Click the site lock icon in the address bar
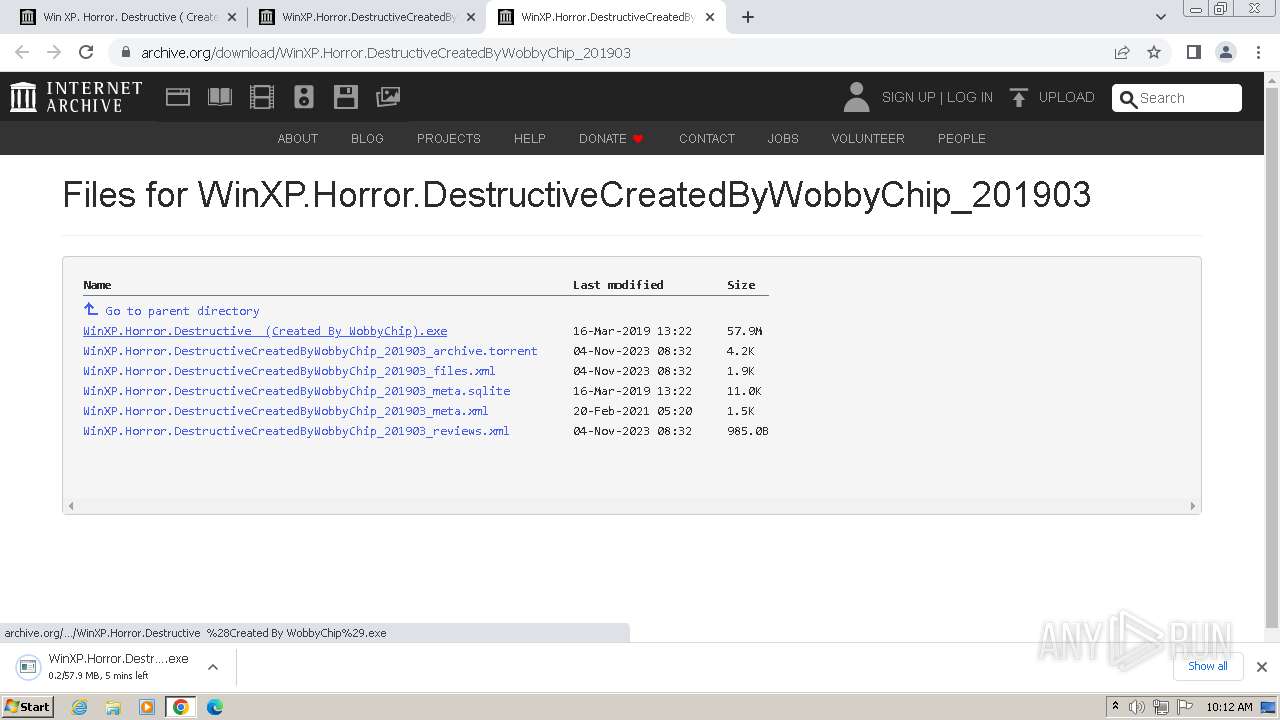 click(x=125, y=53)
